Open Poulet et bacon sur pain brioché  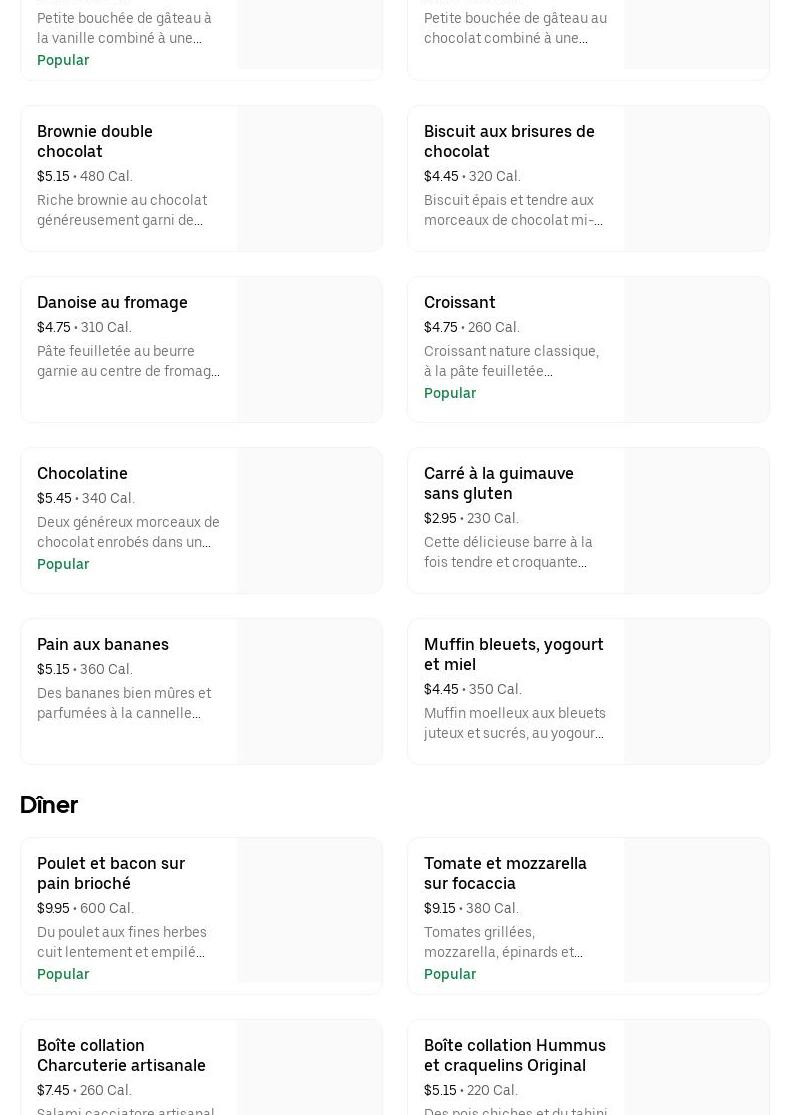click(111, 873)
